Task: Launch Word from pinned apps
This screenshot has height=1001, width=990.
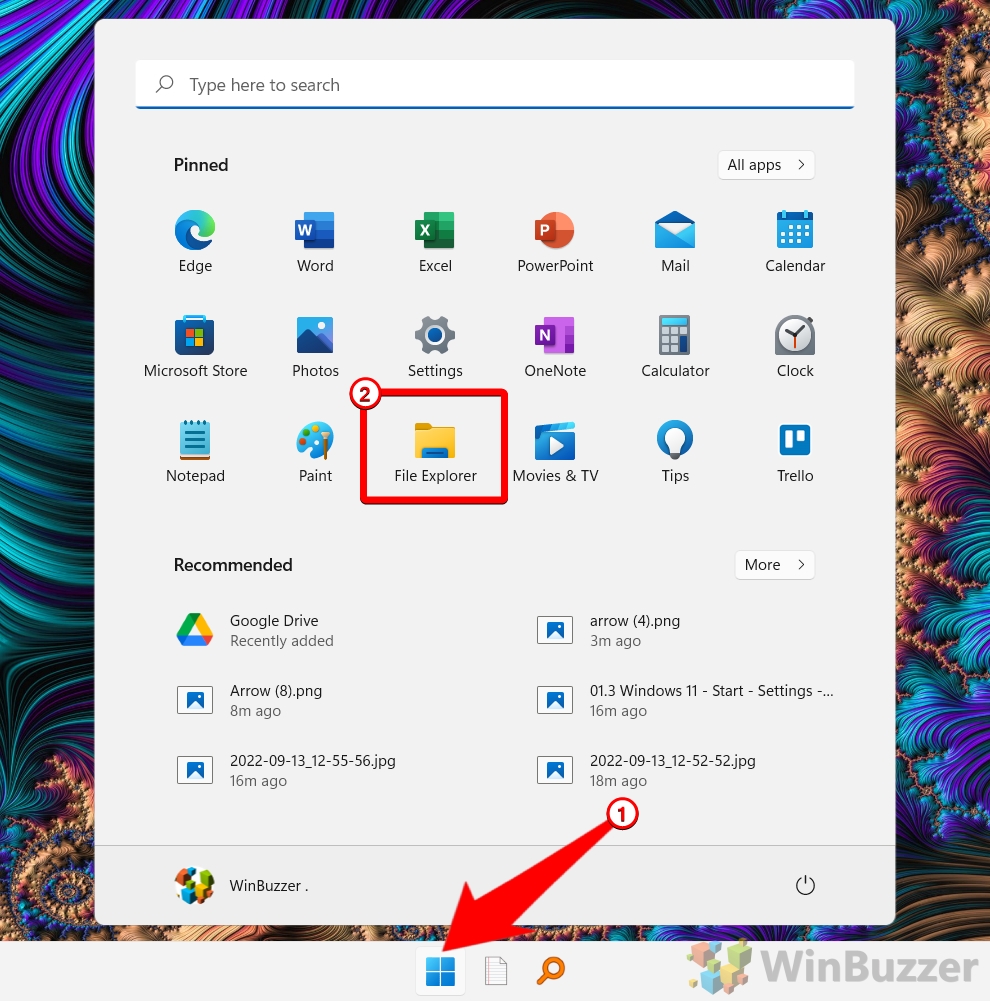Action: pyautogui.click(x=315, y=241)
